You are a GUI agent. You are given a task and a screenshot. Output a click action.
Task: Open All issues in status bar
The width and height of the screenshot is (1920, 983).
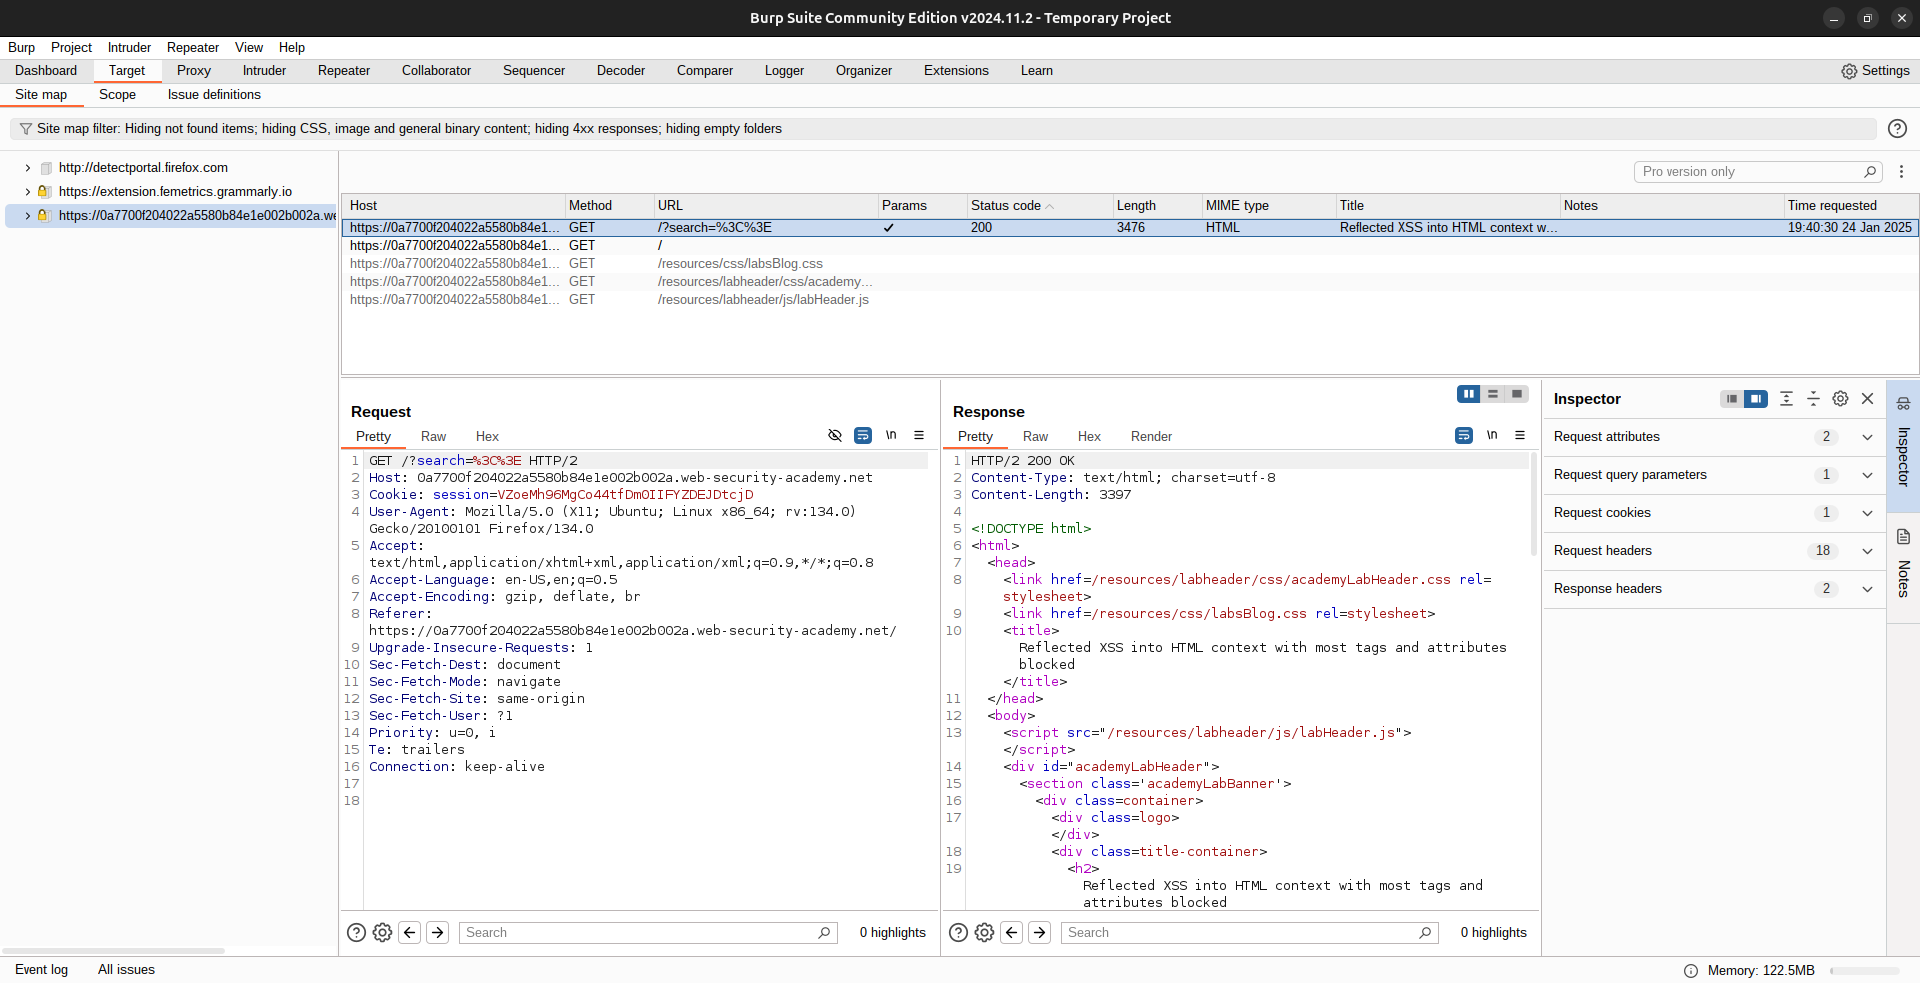[126, 970]
